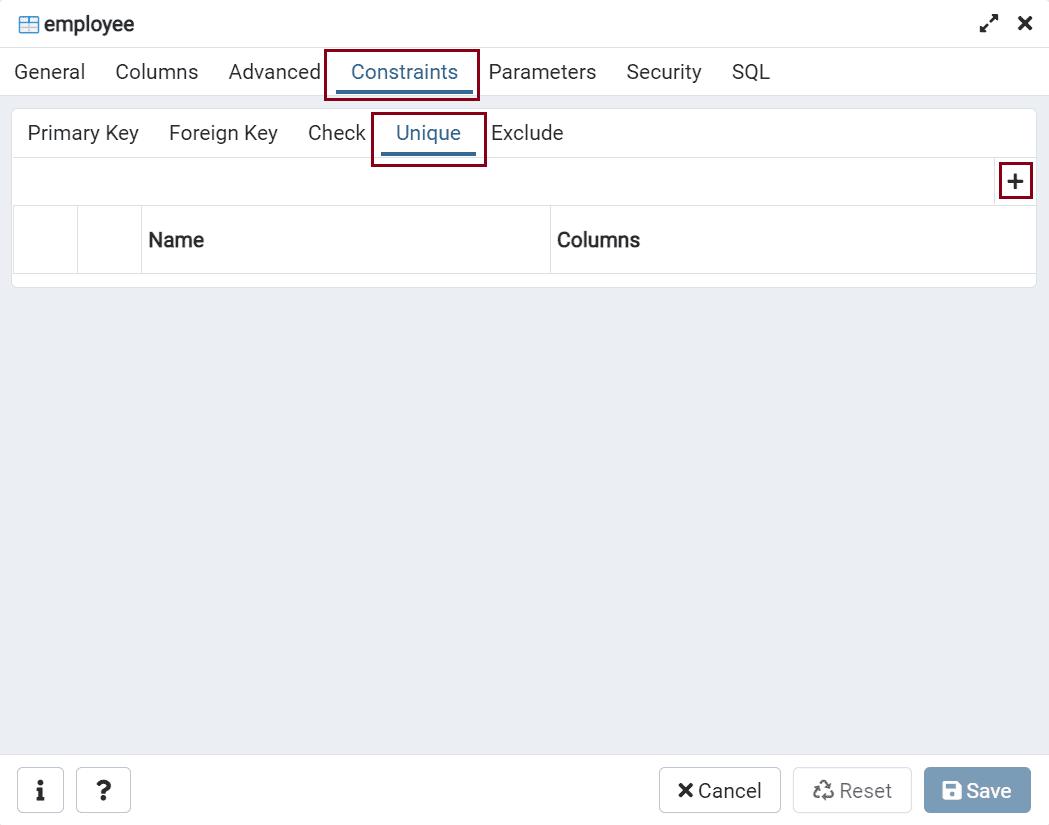1049x825 pixels.
Task: Open the info panel with the i icon
Action: tap(40, 790)
